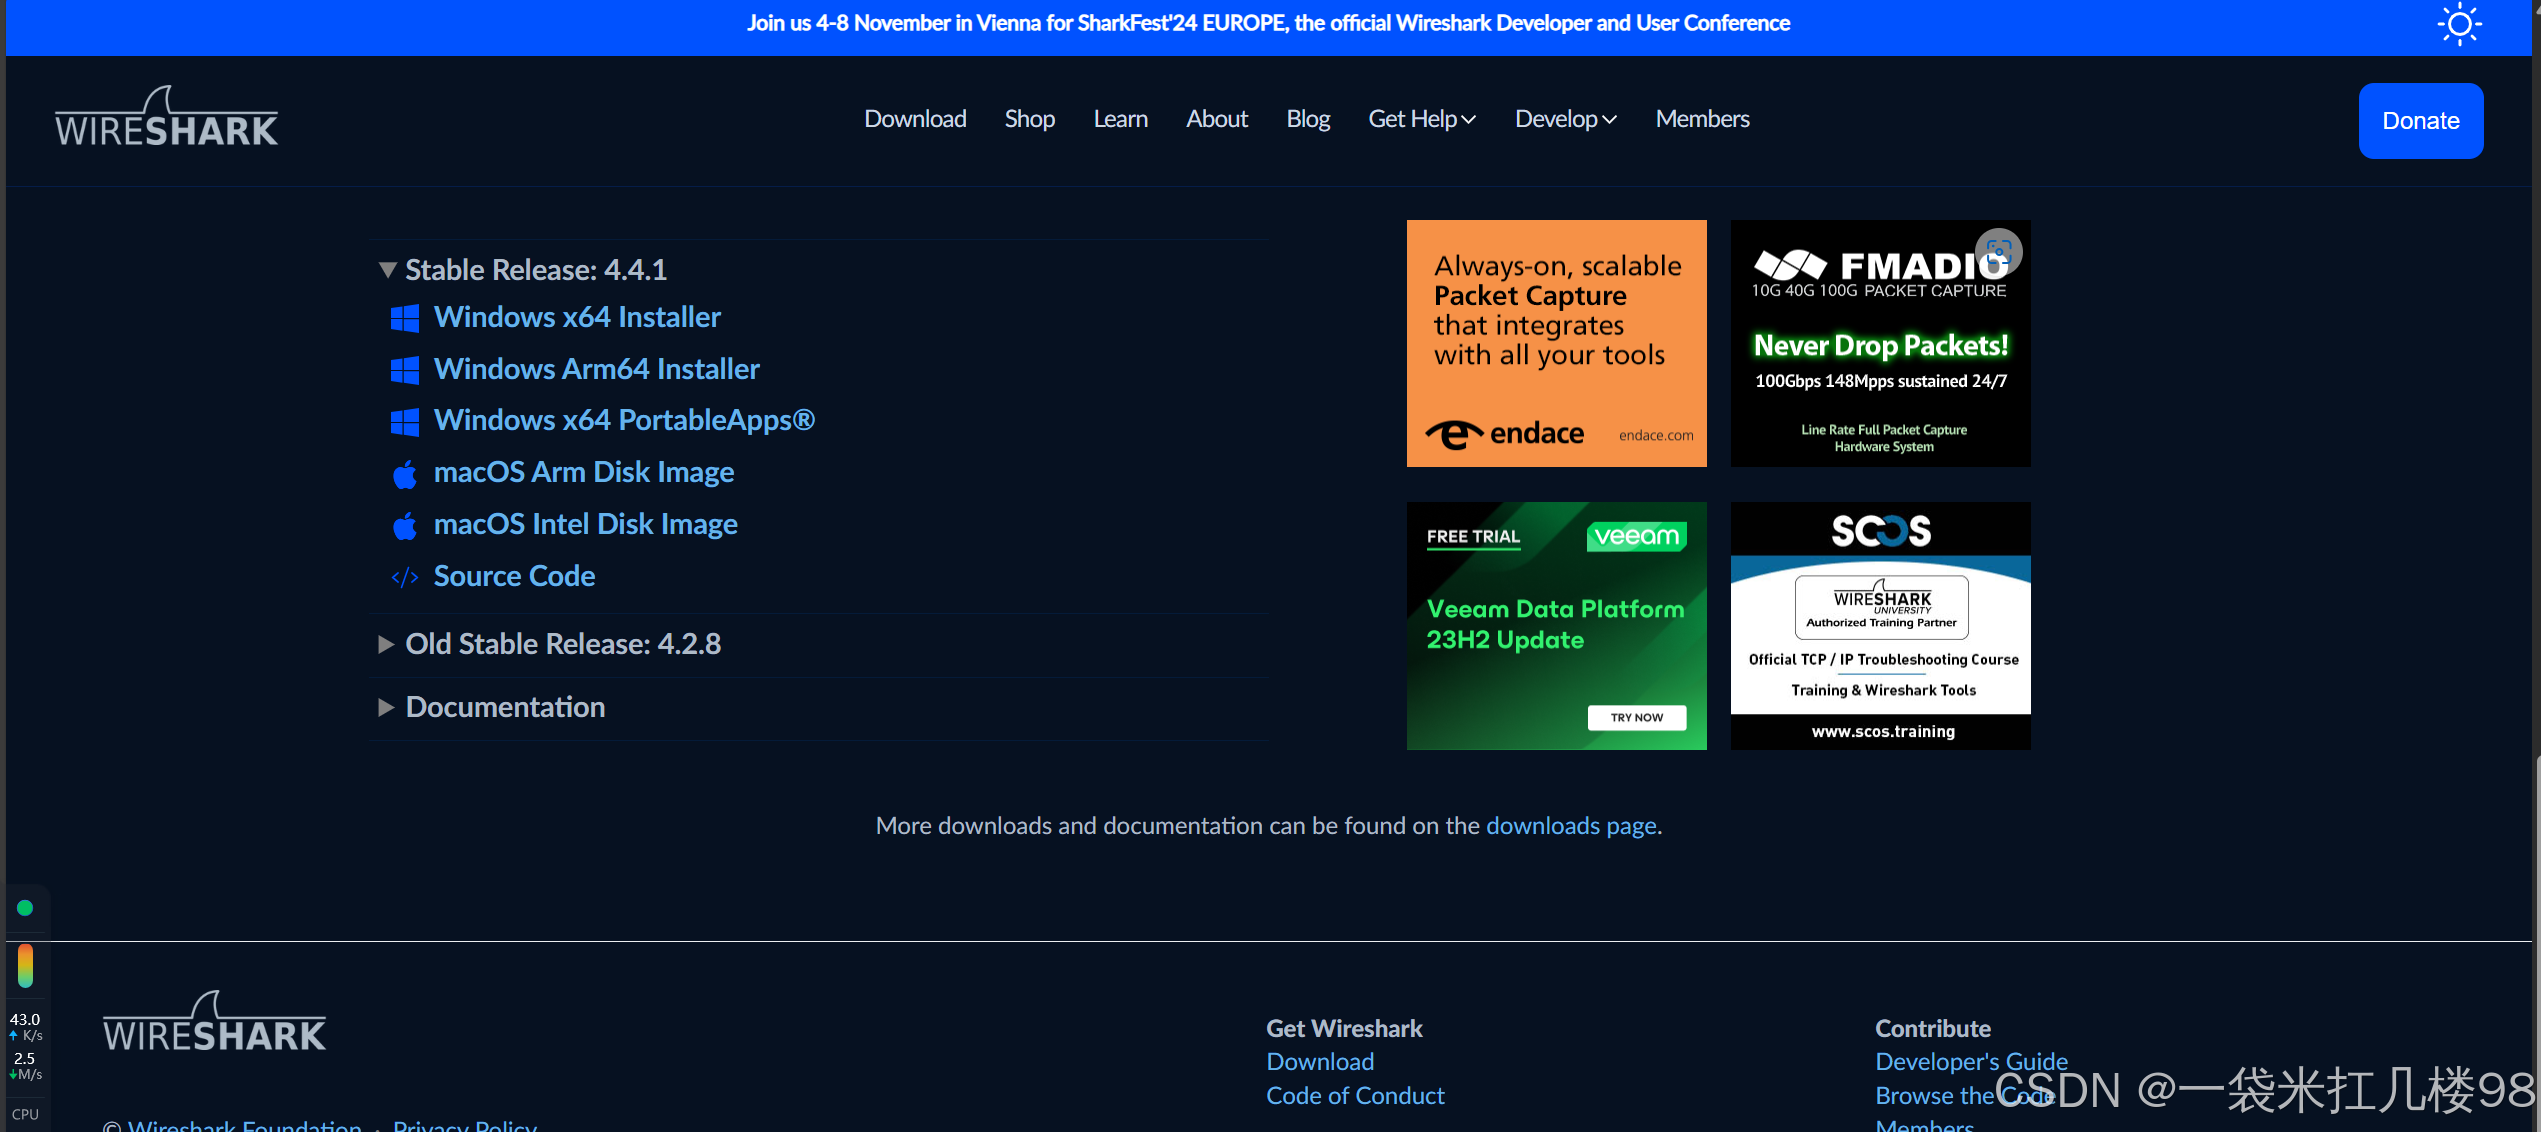Download the Windows x64 Installer
Screen dimensions: 2541x1132
(577, 318)
